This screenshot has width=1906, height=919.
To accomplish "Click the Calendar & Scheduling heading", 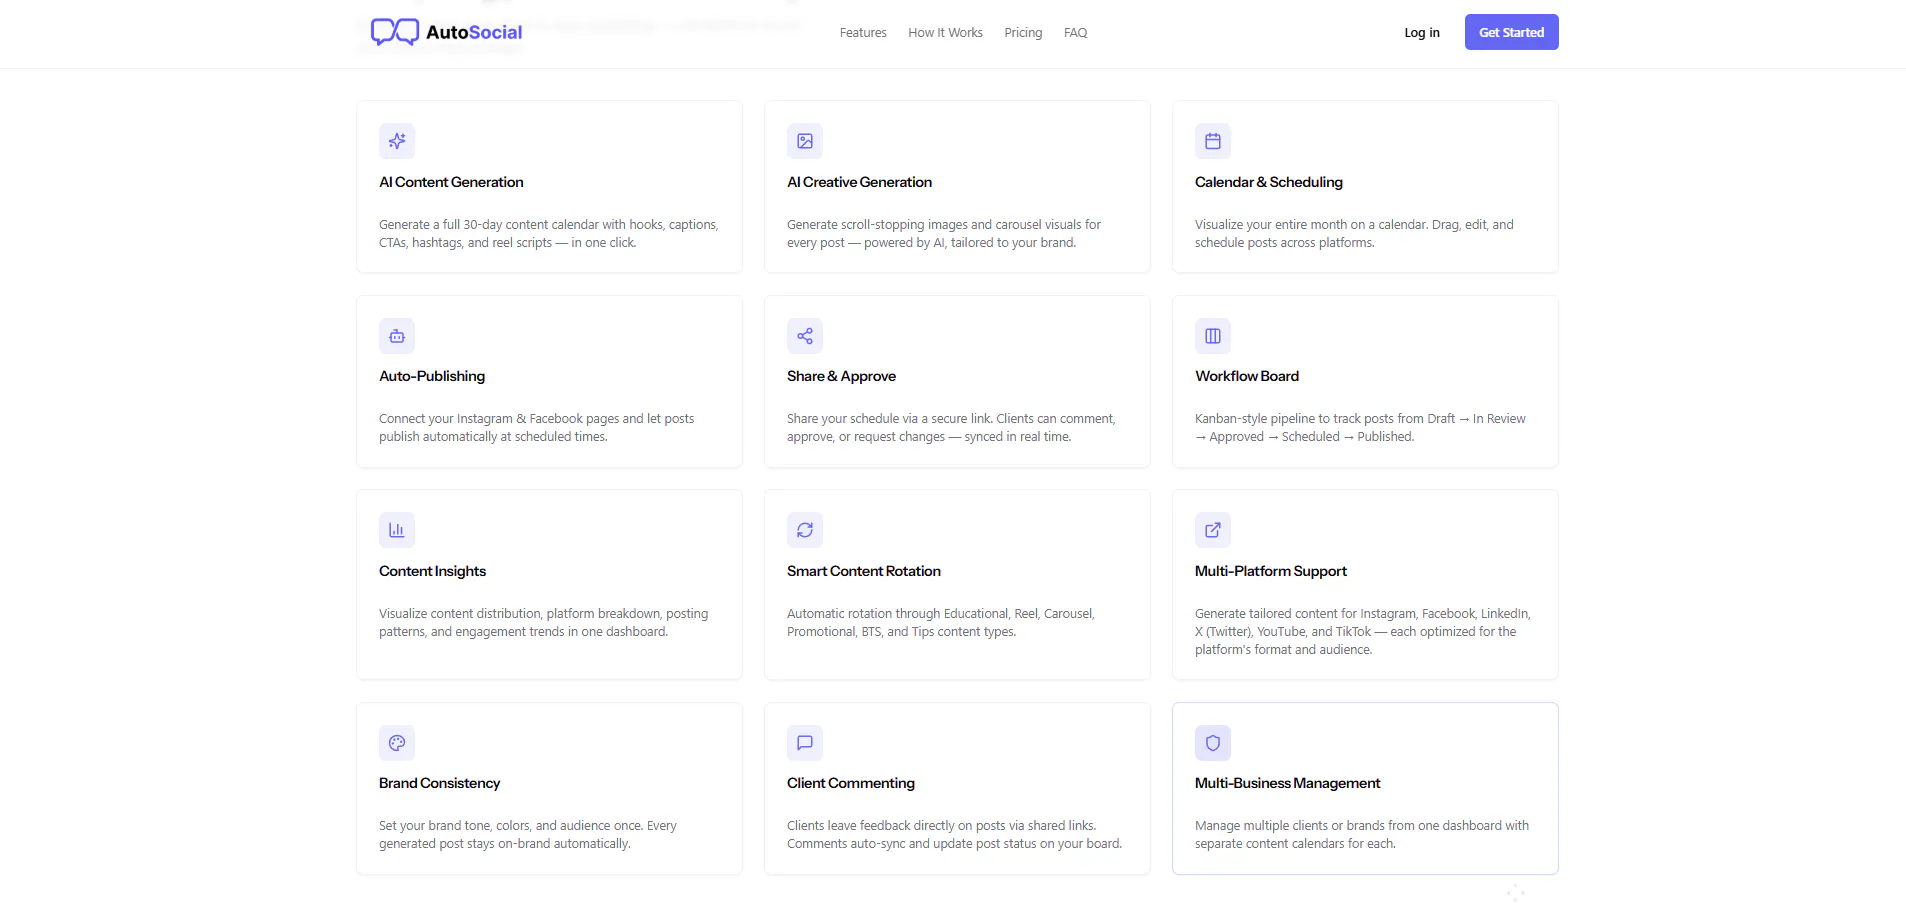I will pyautogui.click(x=1268, y=182).
